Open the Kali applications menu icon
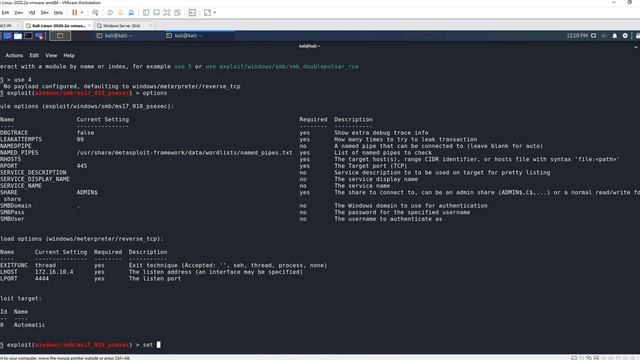640x360 pixels. pyautogui.click(x=7, y=36)
